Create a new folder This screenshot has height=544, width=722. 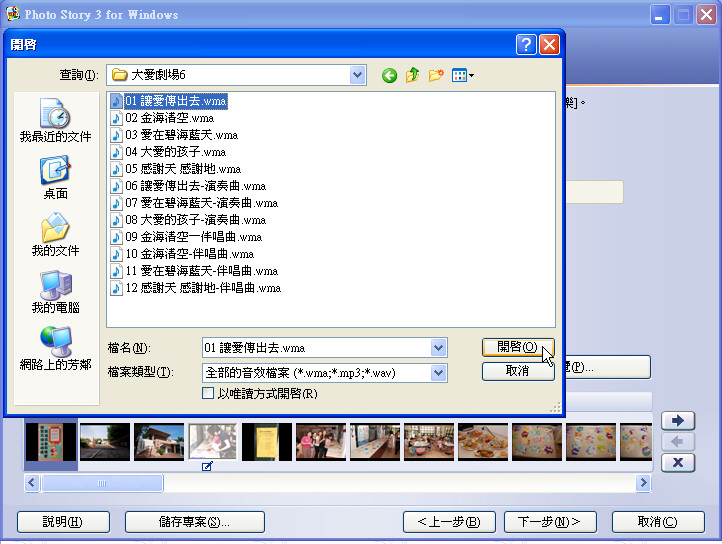436,75
